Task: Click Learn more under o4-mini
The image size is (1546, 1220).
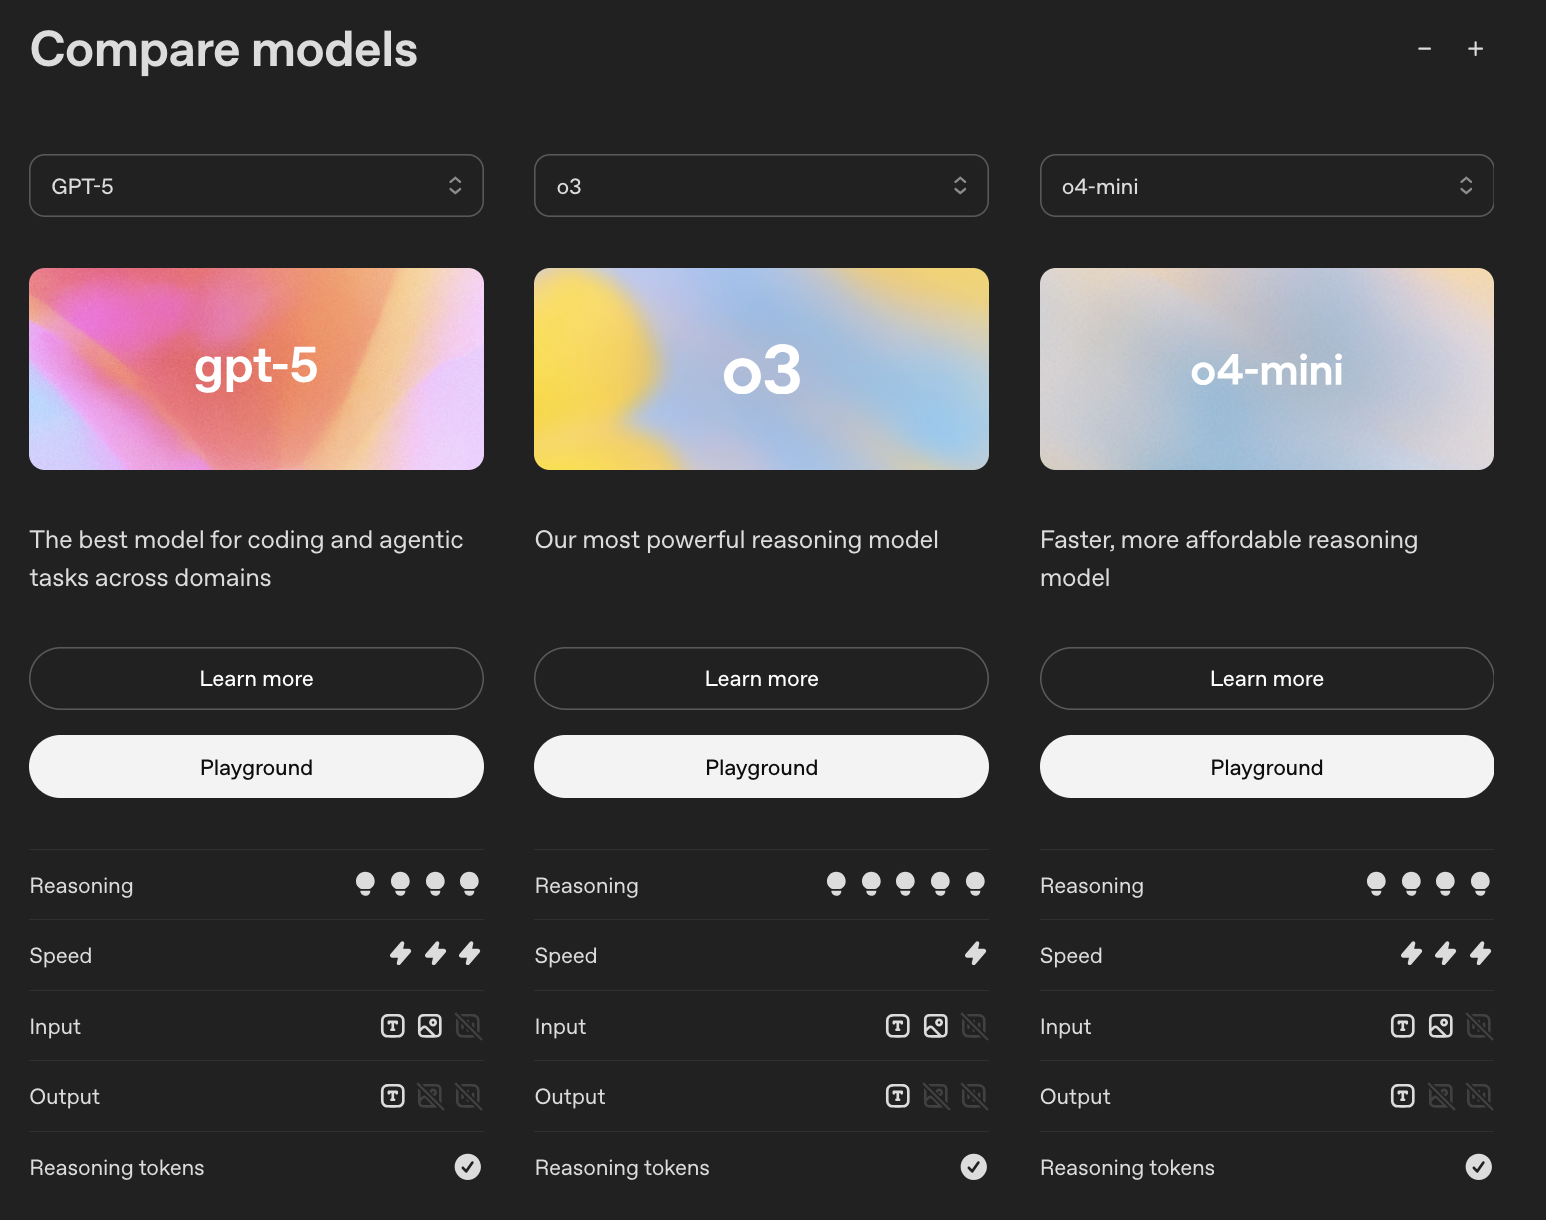Action: 1267,679
